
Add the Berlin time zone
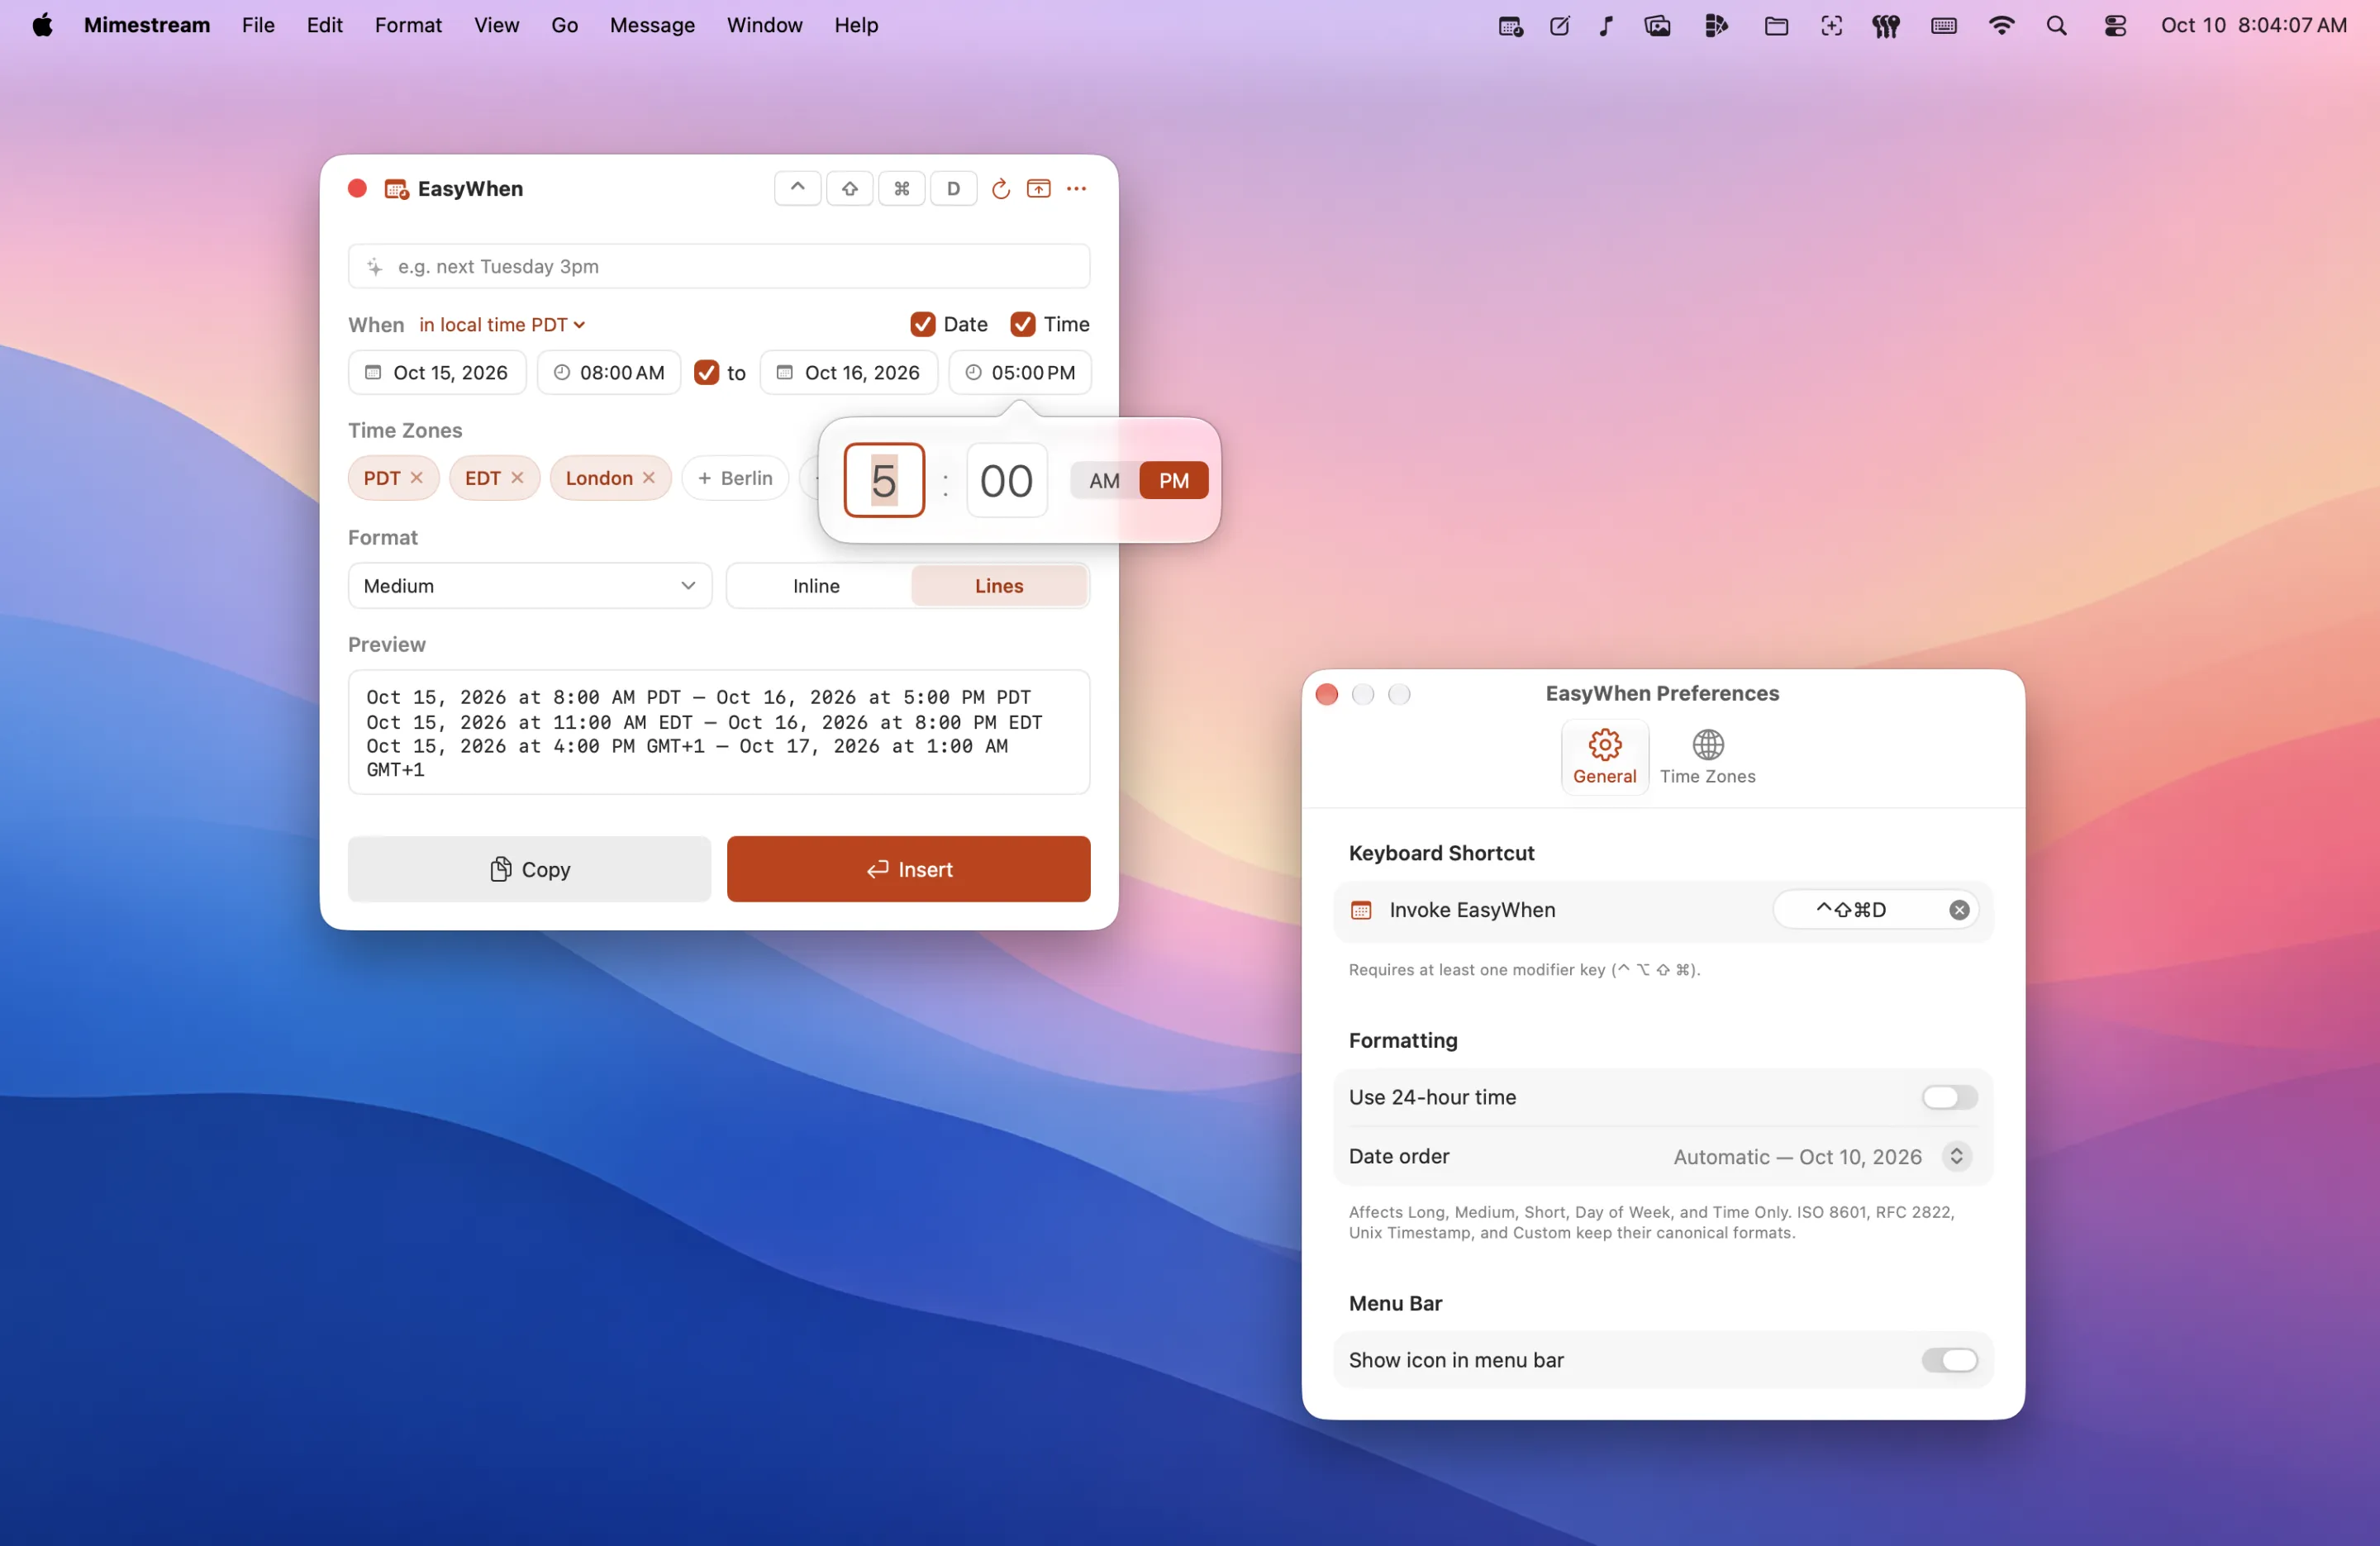735,478
